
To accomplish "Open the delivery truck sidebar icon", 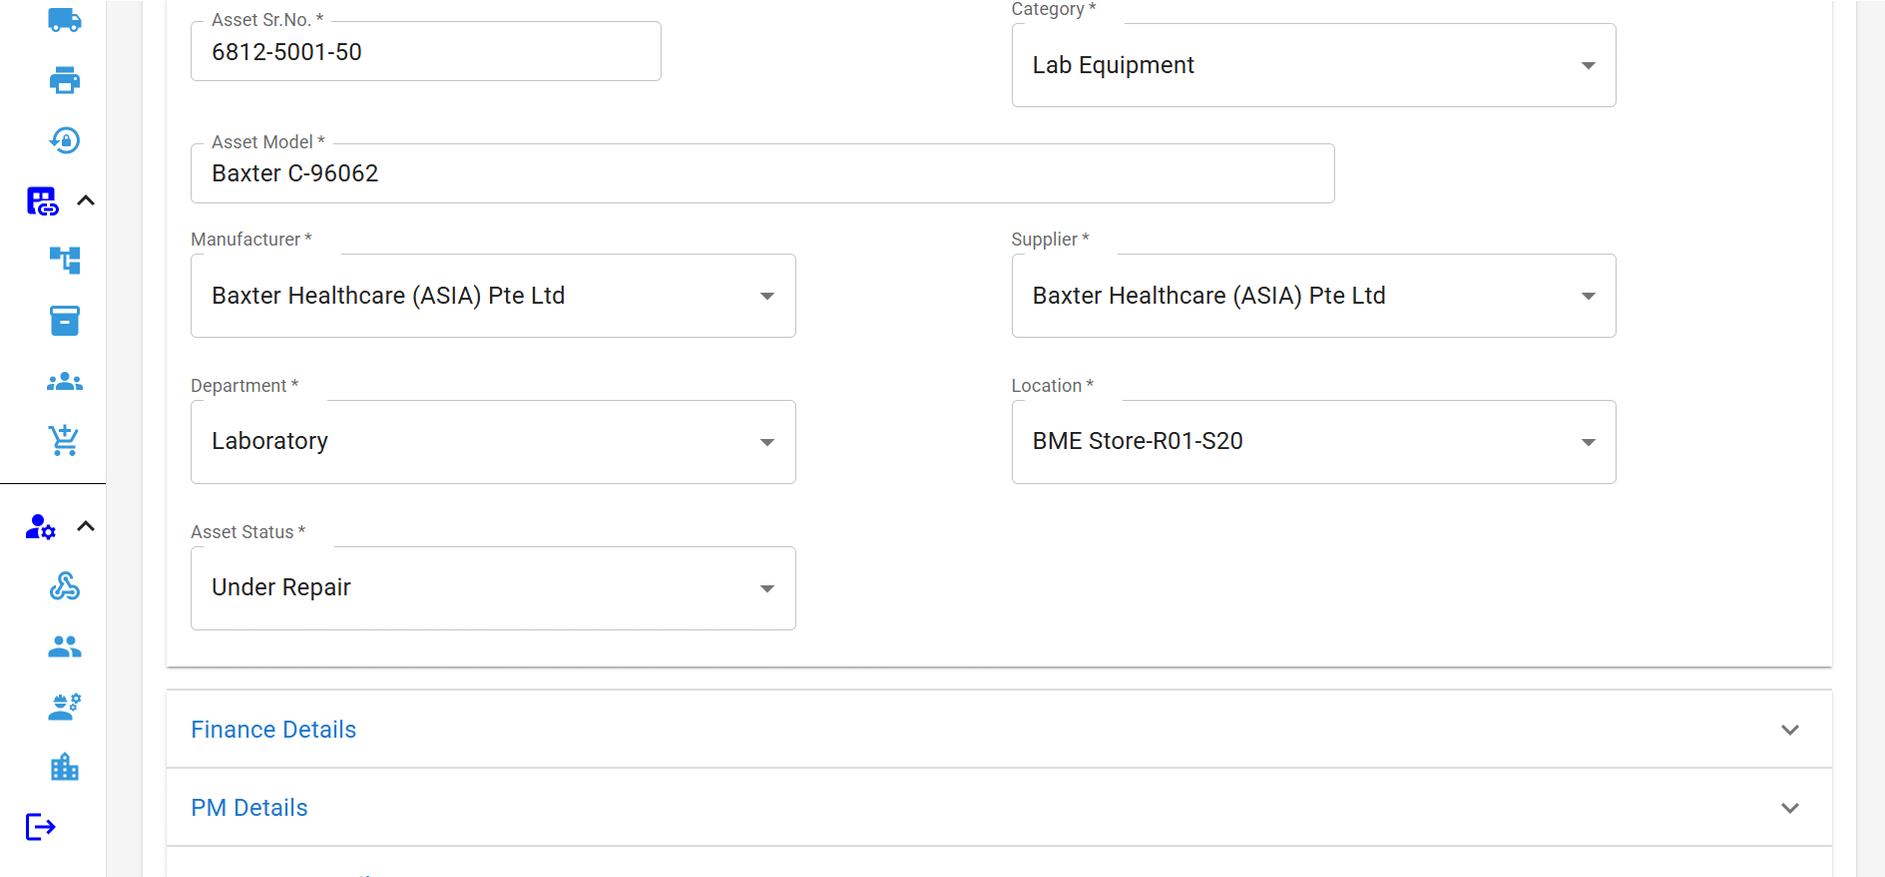I will (x=65, y=20).
